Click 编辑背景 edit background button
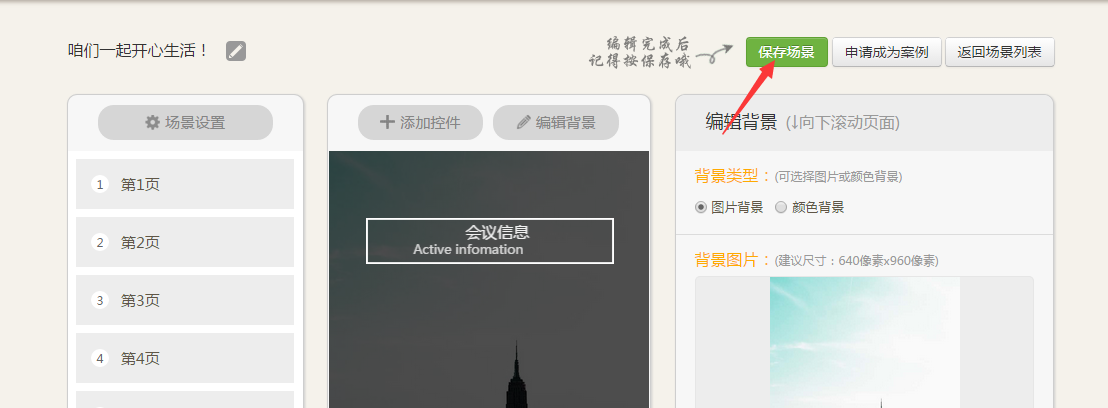 555,122
